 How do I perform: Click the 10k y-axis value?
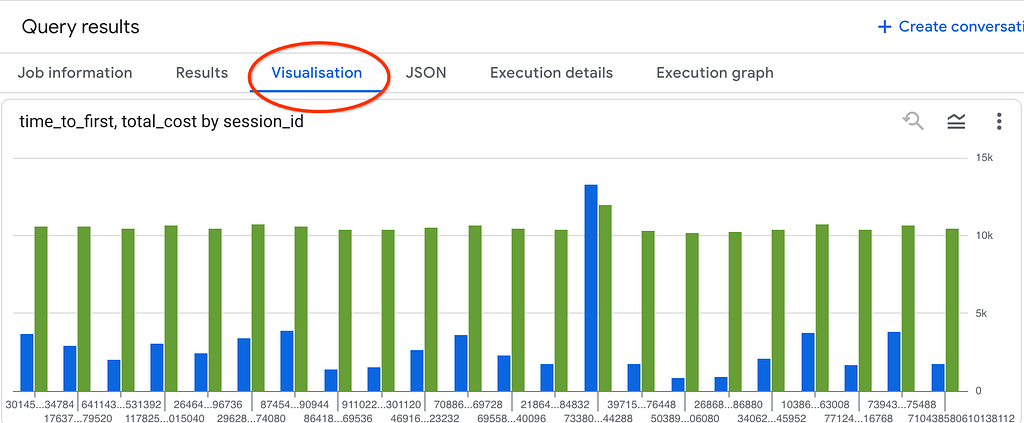click(984, 235)
